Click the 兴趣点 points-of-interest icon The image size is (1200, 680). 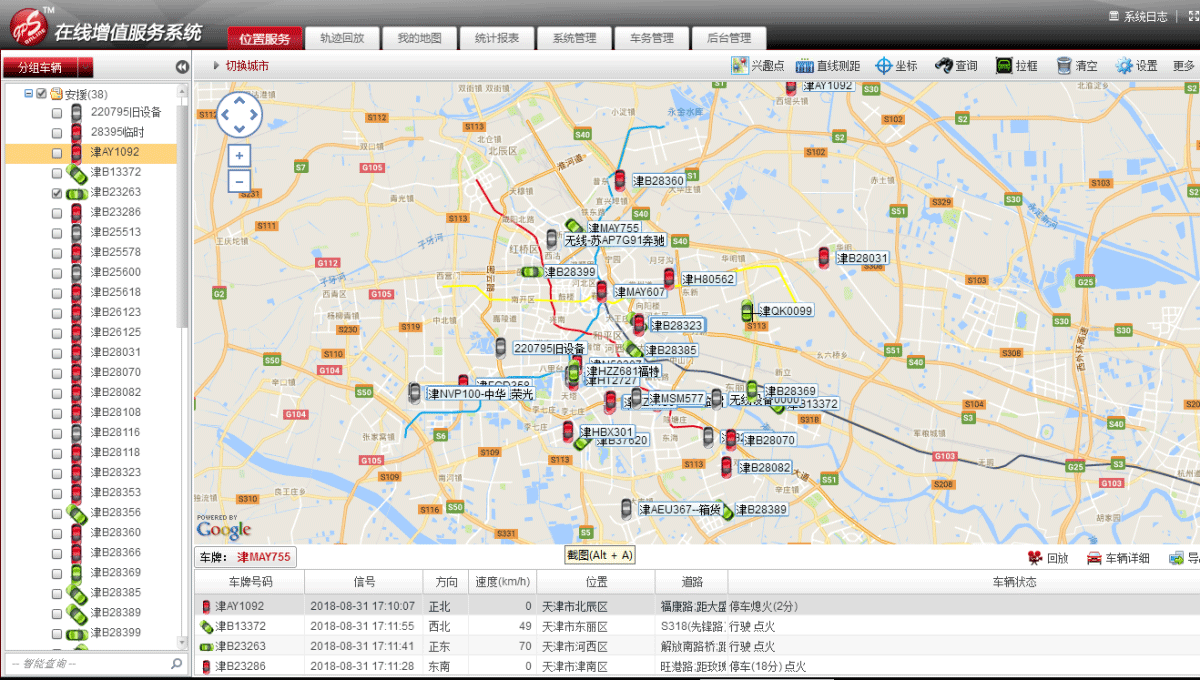coord(740,66)
